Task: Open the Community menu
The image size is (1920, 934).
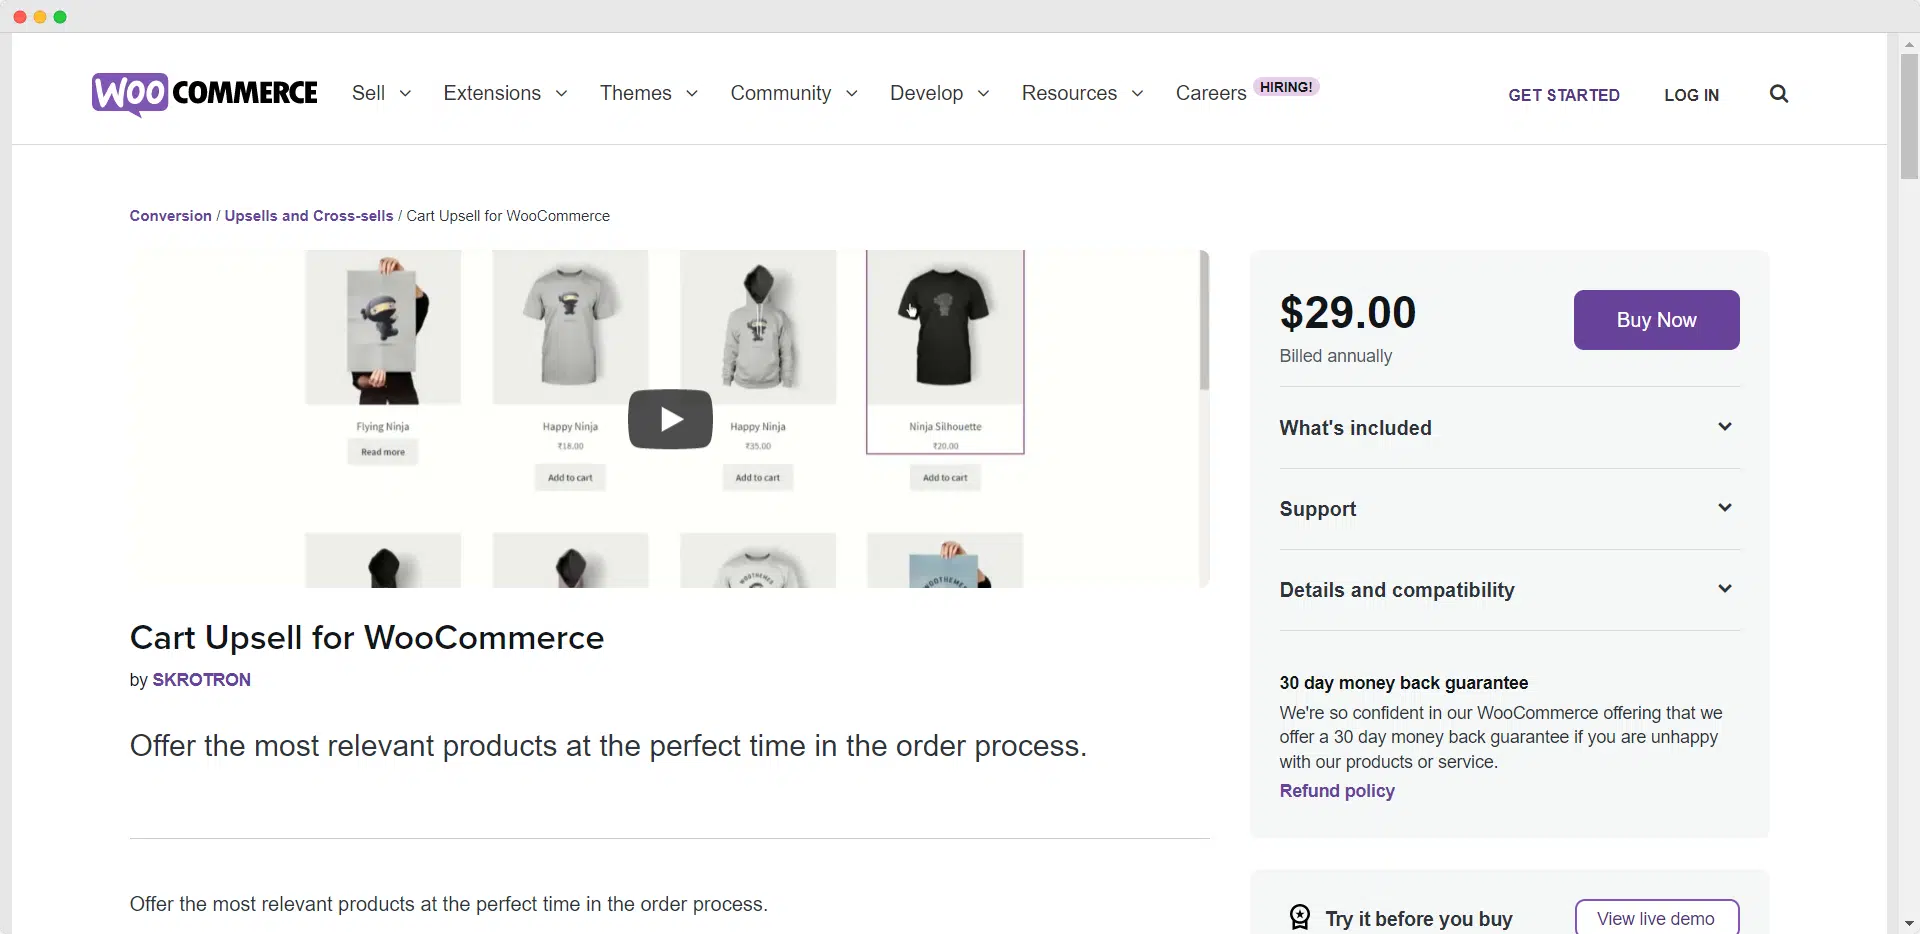Action: coord(794,93)
